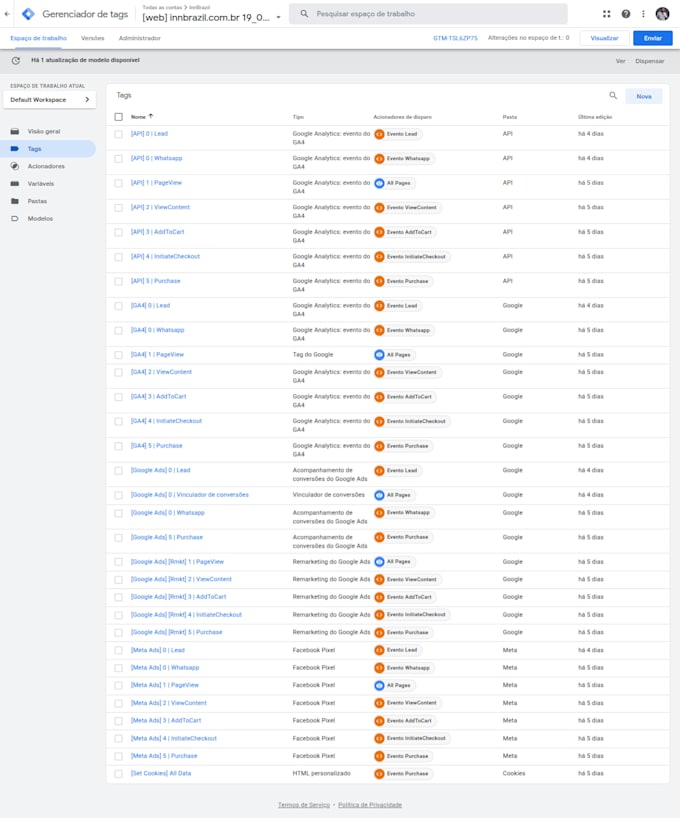Screen dimensions: 680x818
Task: Open Acionadores in the sidebar
Action: 48,166
